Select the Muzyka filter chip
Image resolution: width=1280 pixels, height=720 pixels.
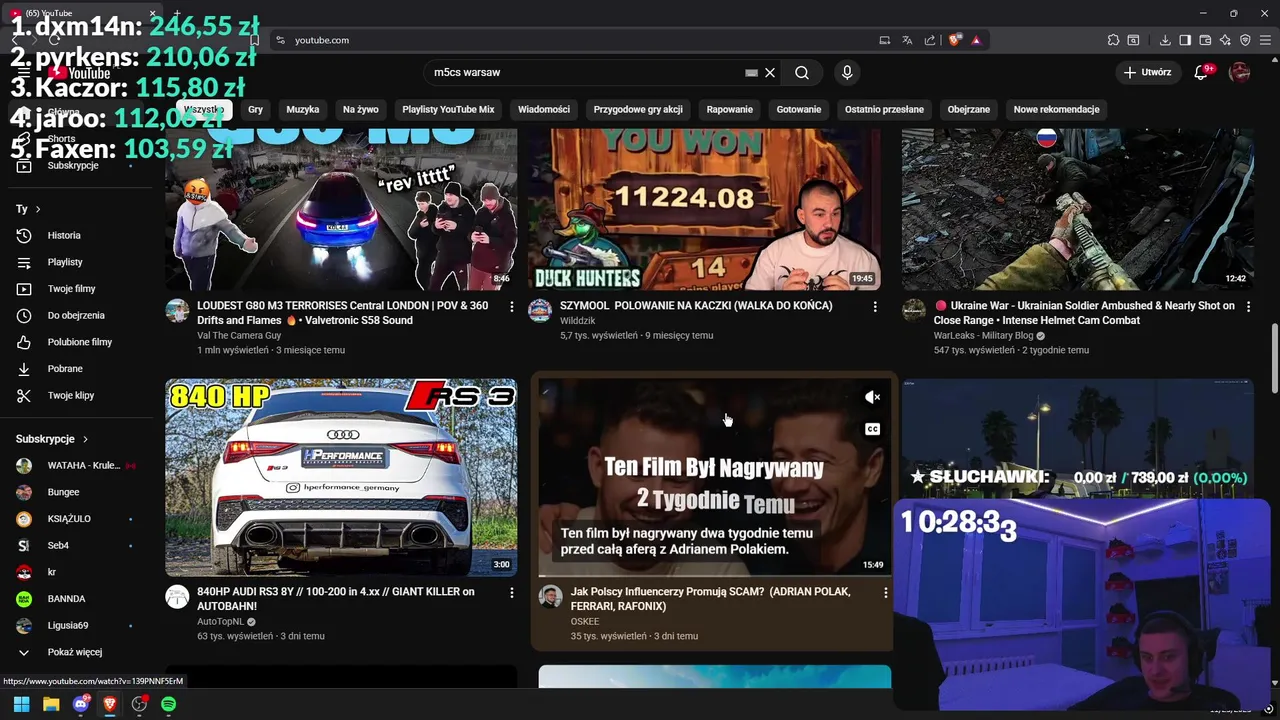(x=303, y=109)
